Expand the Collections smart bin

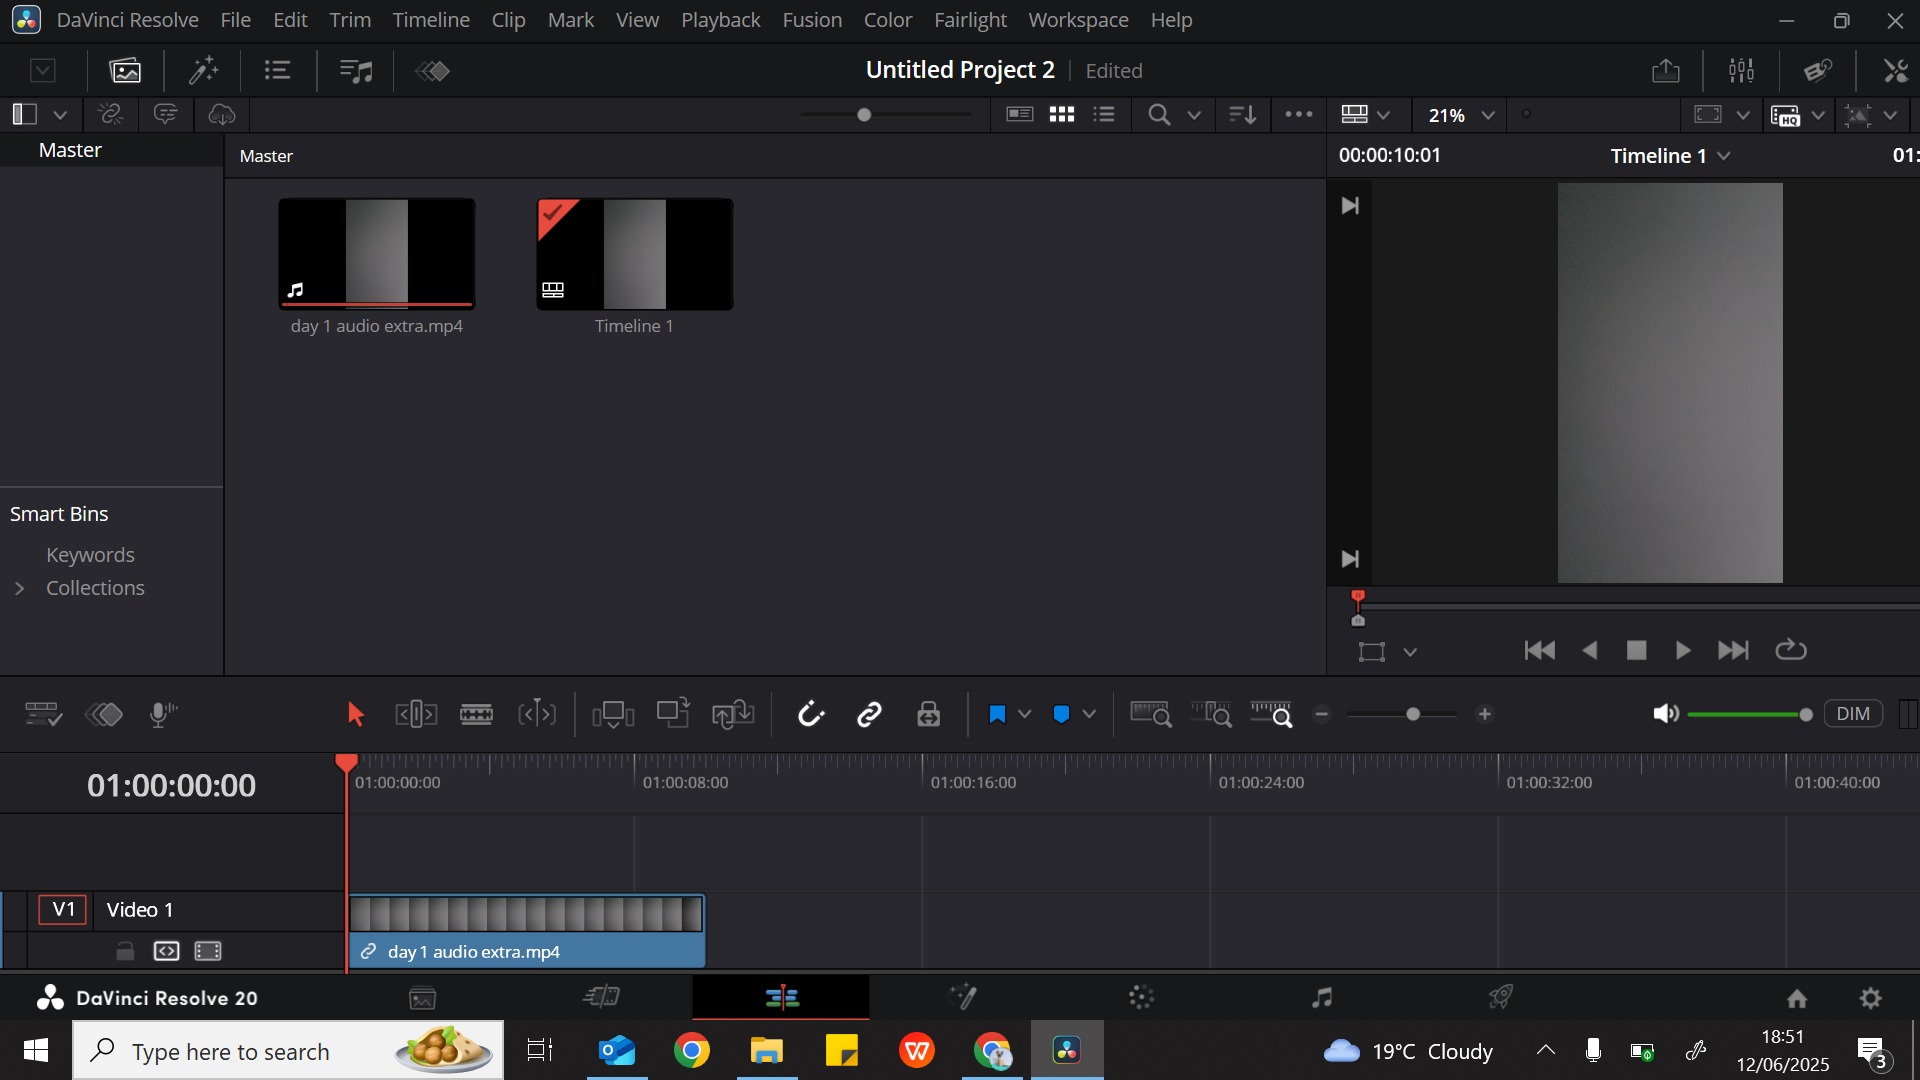[20, 588]
